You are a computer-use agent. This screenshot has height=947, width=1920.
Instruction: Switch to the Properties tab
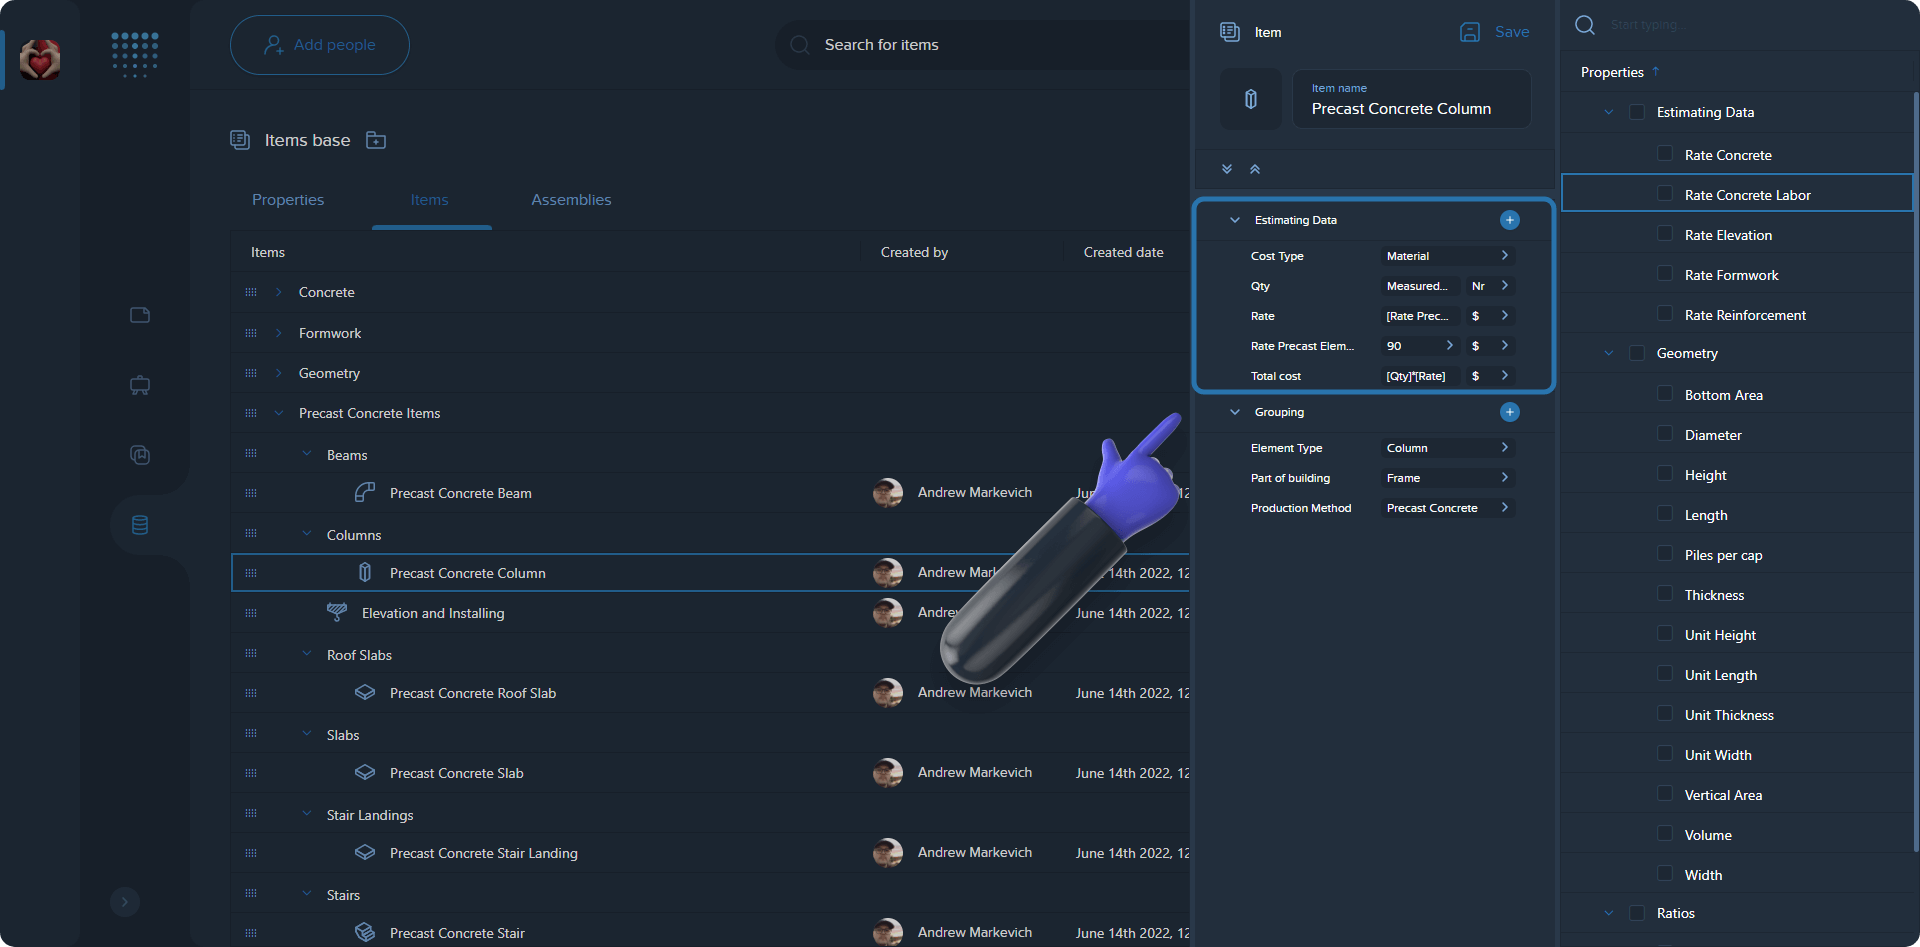288,200
